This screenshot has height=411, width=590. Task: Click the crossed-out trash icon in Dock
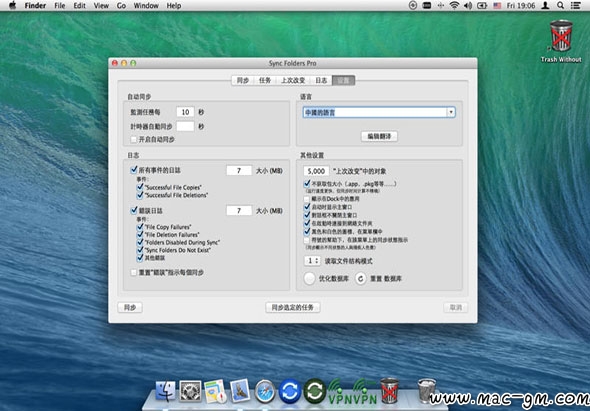389,391
